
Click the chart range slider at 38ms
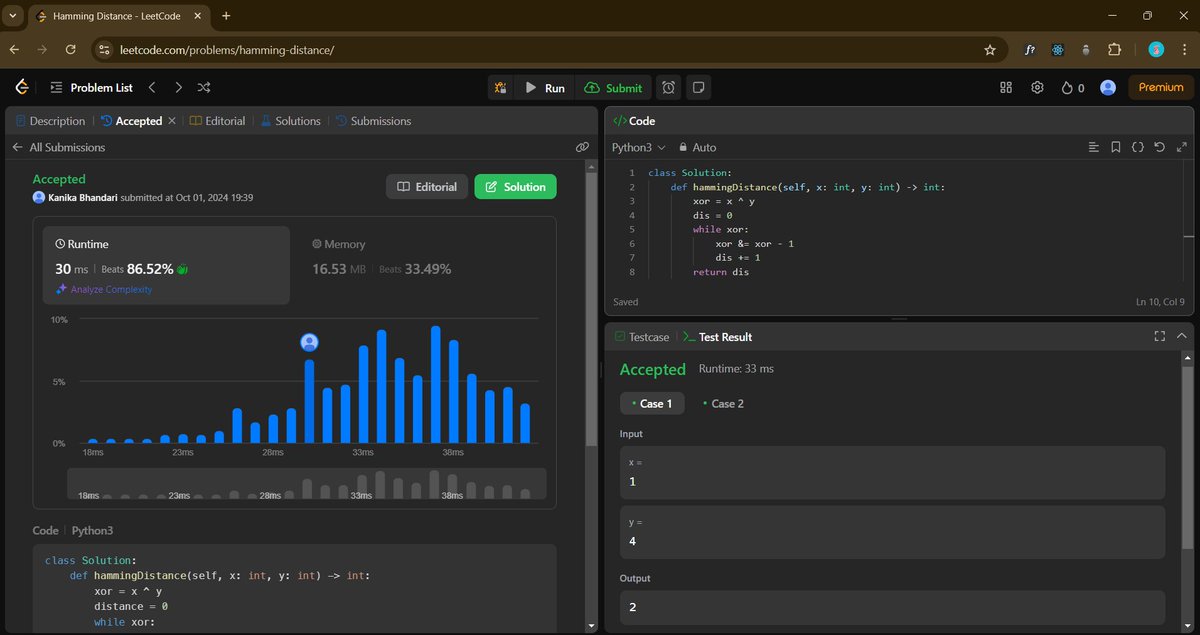tap(452, 496)
